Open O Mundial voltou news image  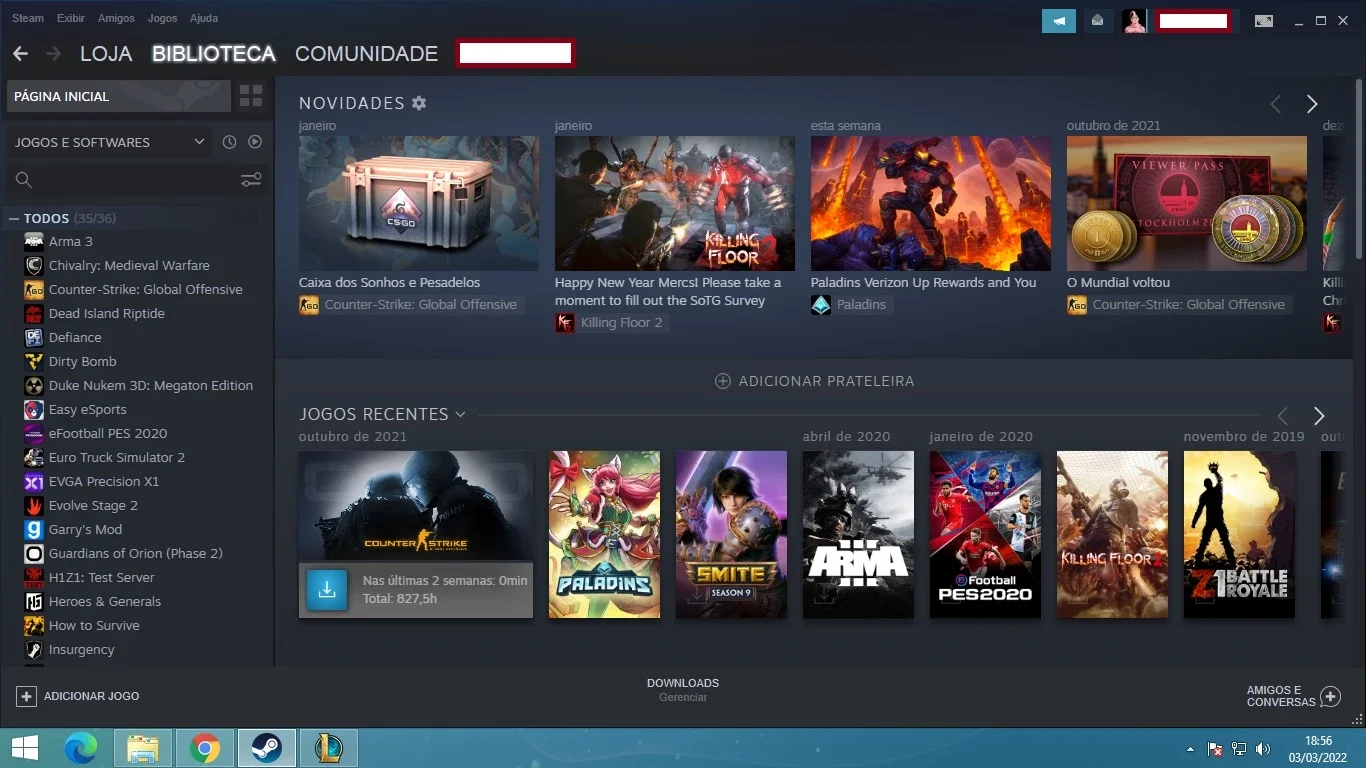click(x=1187, y=203)
